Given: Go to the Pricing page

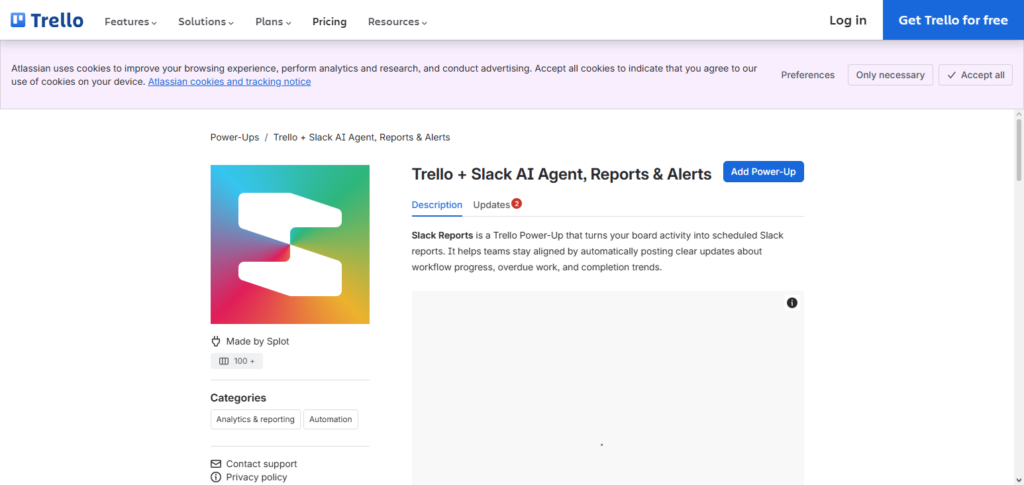Looking at the screenshot, I should [x=329, y=22].
